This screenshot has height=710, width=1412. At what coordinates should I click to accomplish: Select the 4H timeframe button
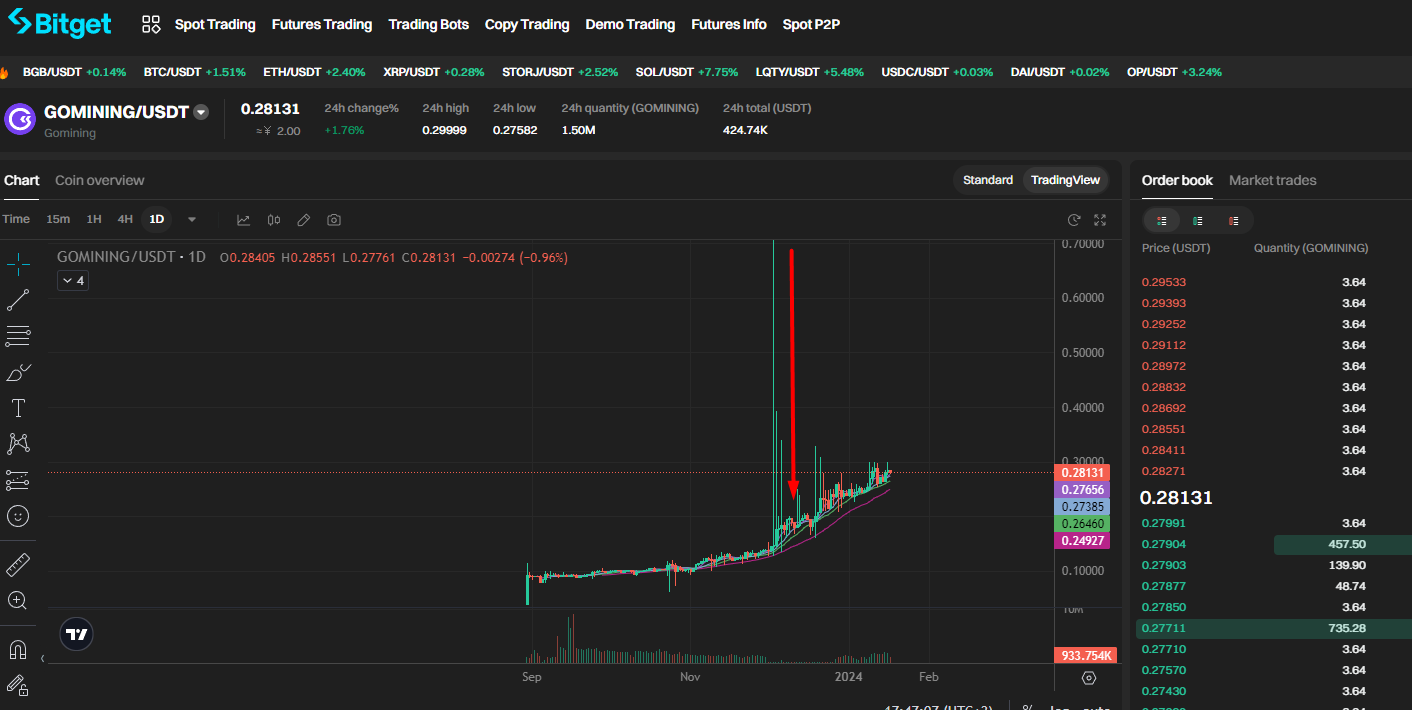click(x=125, y=219)
